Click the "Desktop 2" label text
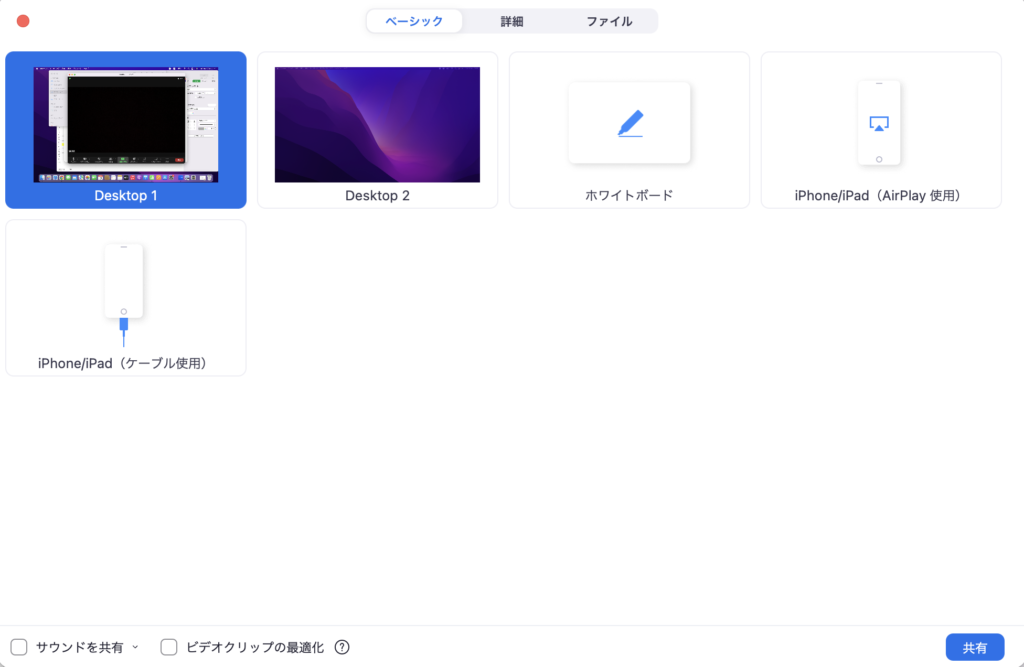 click(377, 196)
